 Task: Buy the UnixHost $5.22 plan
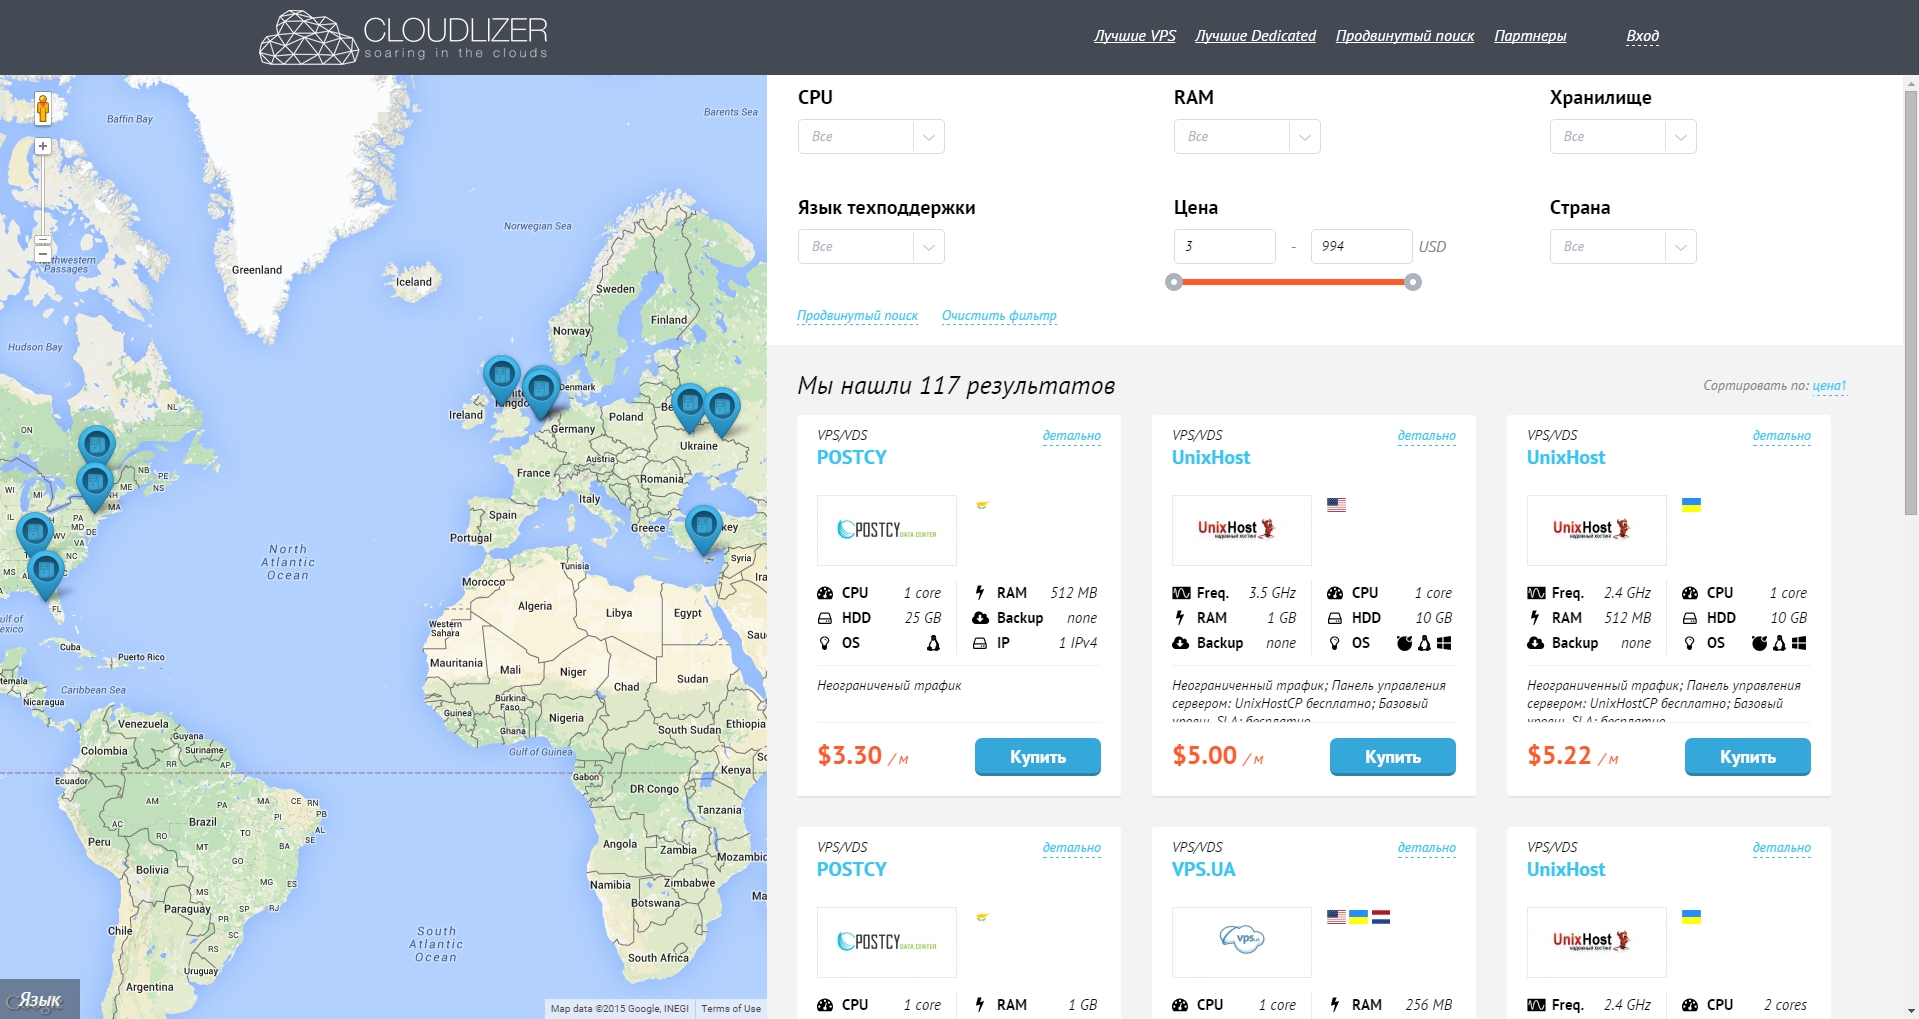pos(1747,757)
